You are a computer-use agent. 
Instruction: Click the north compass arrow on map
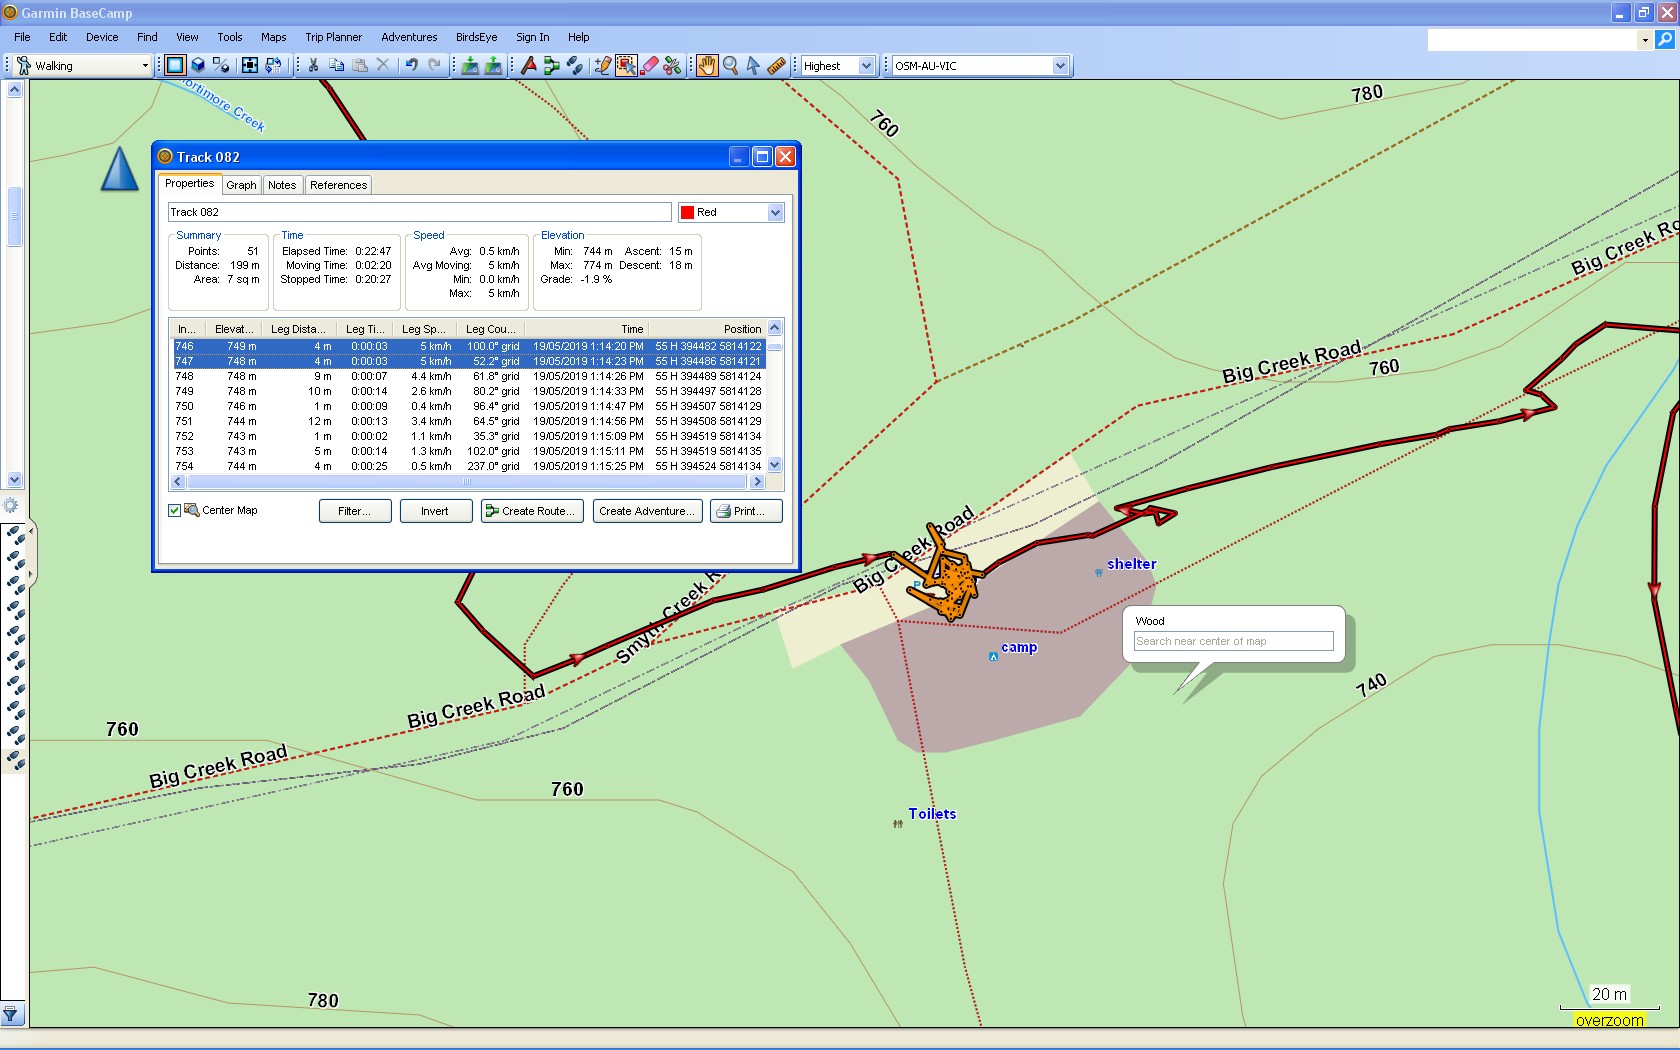click(119, 169)
